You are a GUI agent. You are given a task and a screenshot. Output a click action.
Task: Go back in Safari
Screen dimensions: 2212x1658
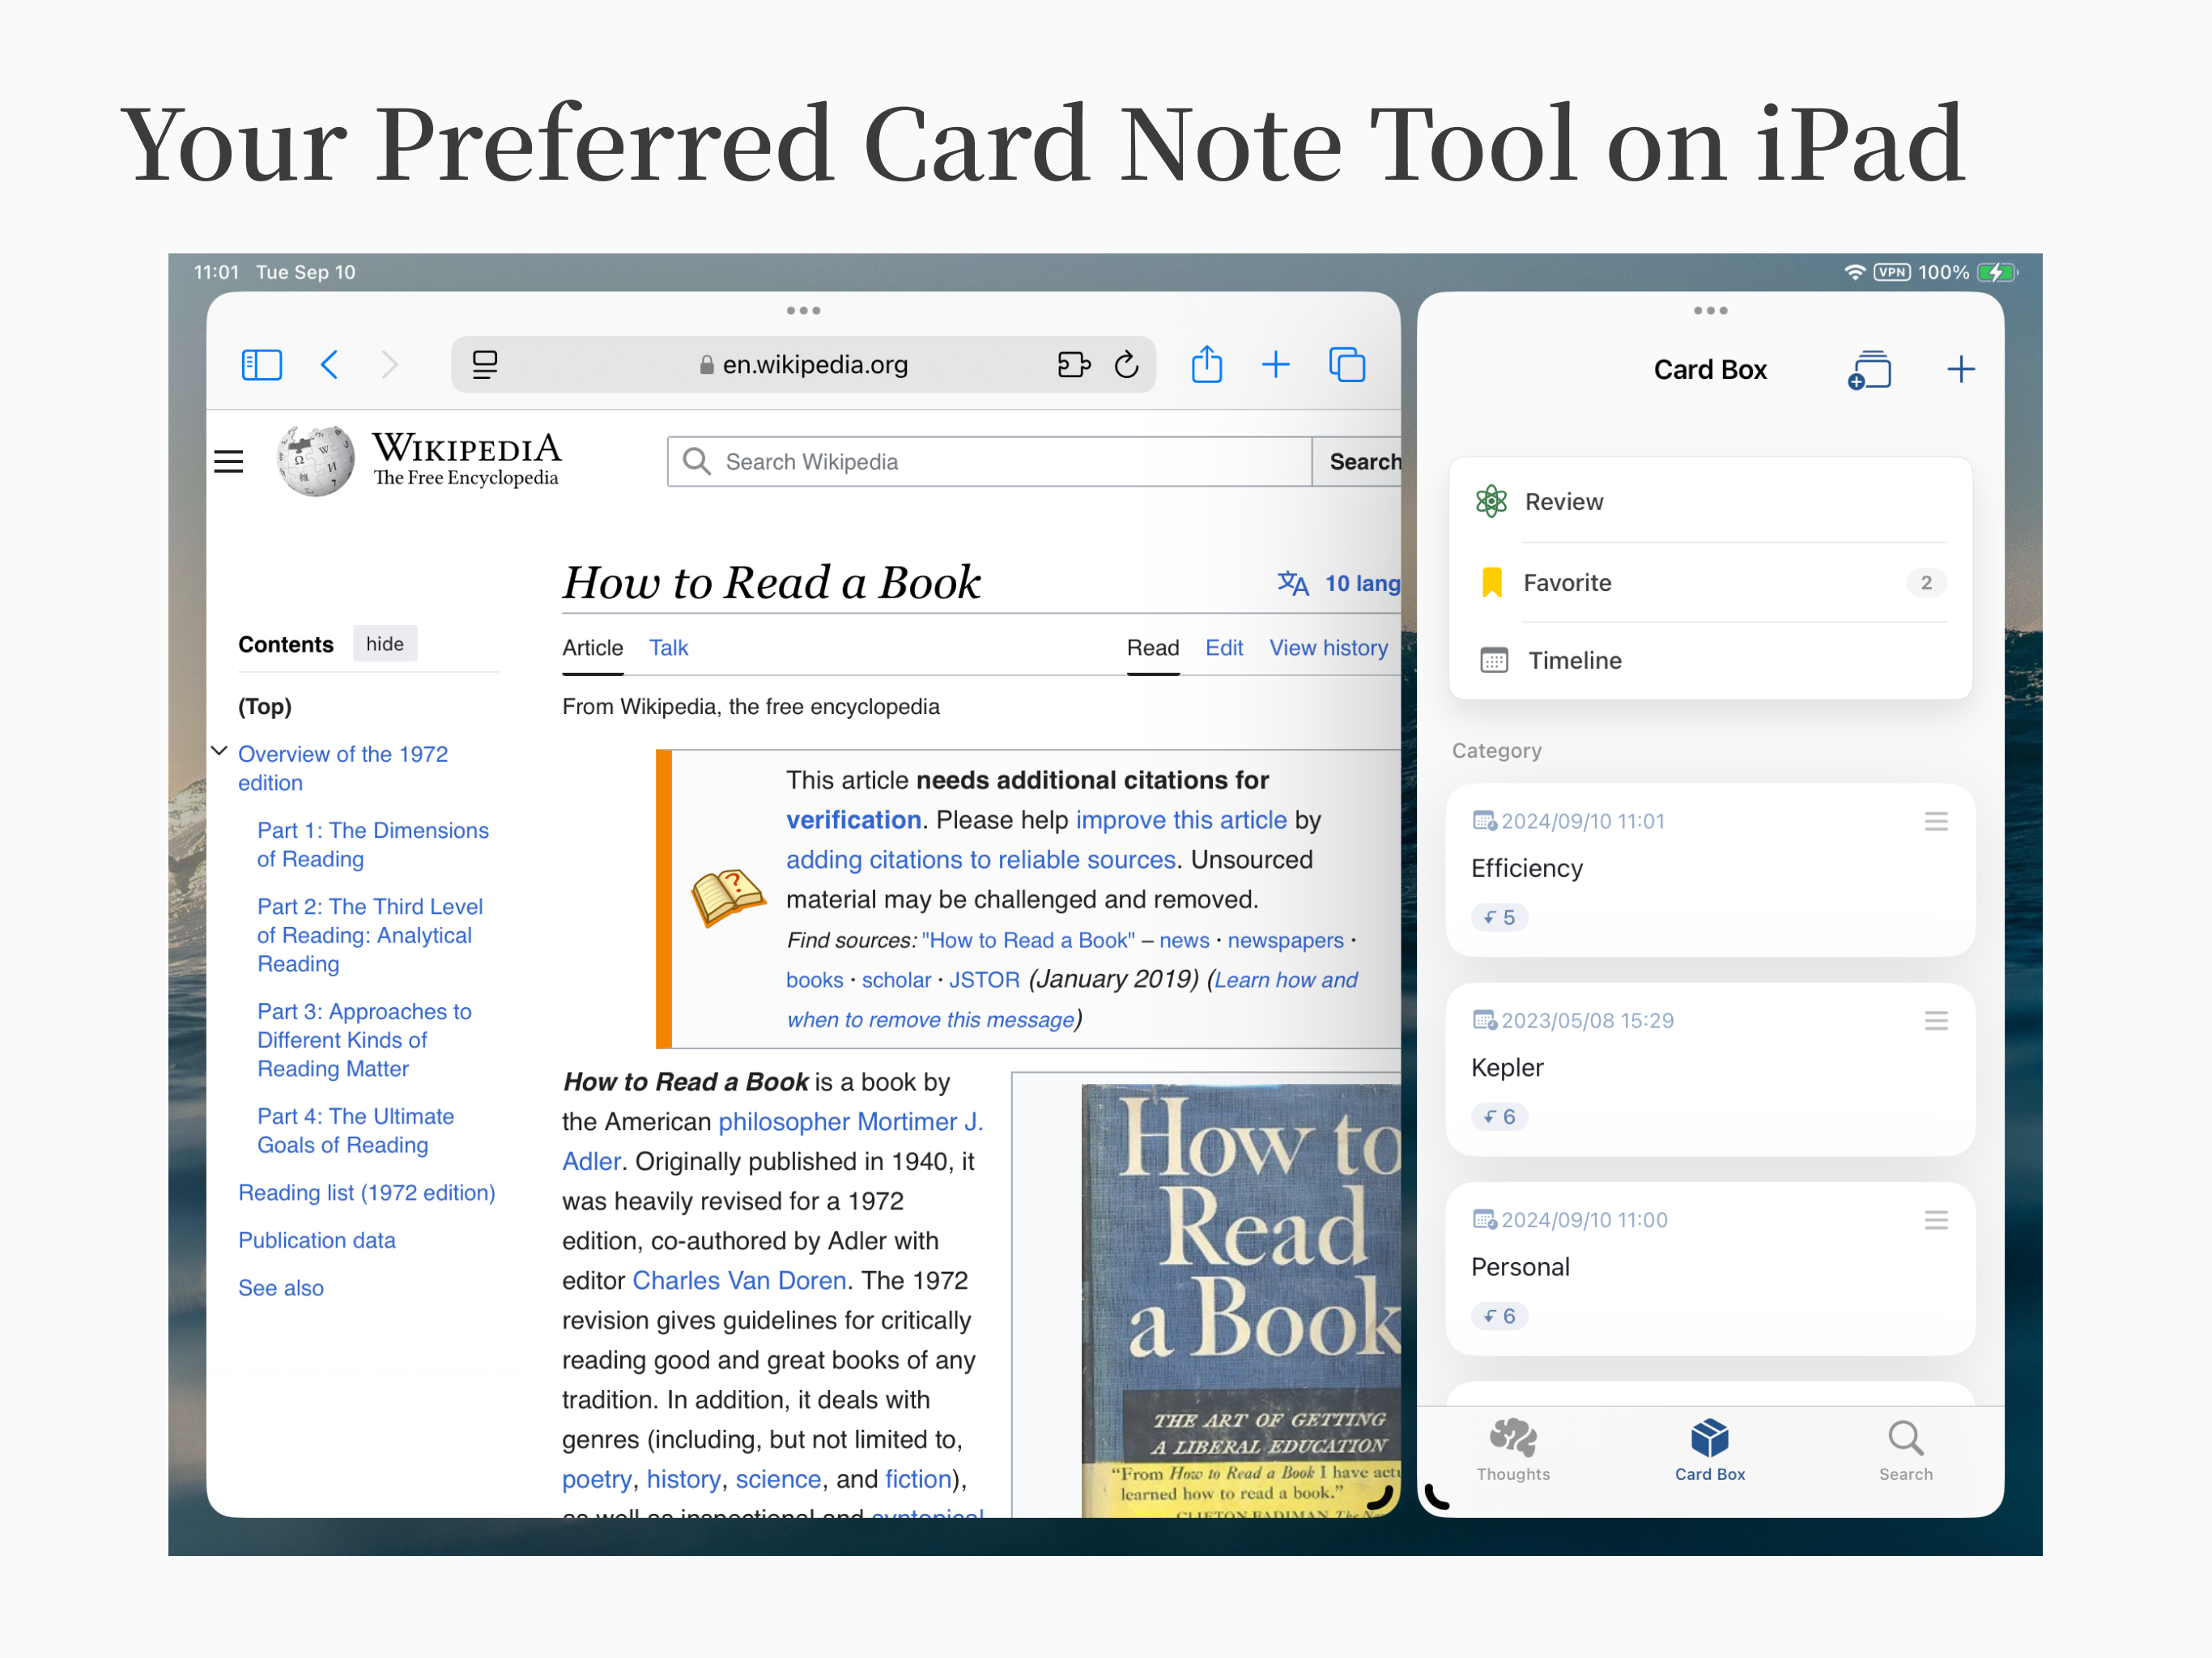click(x=329, y=365)
